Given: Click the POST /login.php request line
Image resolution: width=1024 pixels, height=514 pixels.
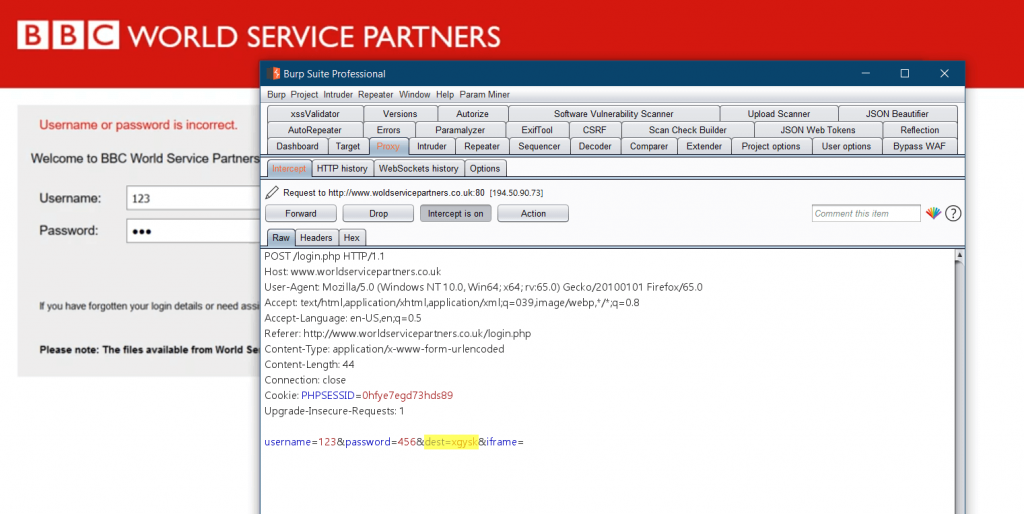Looking at the screenshot, I should point(325,256).
